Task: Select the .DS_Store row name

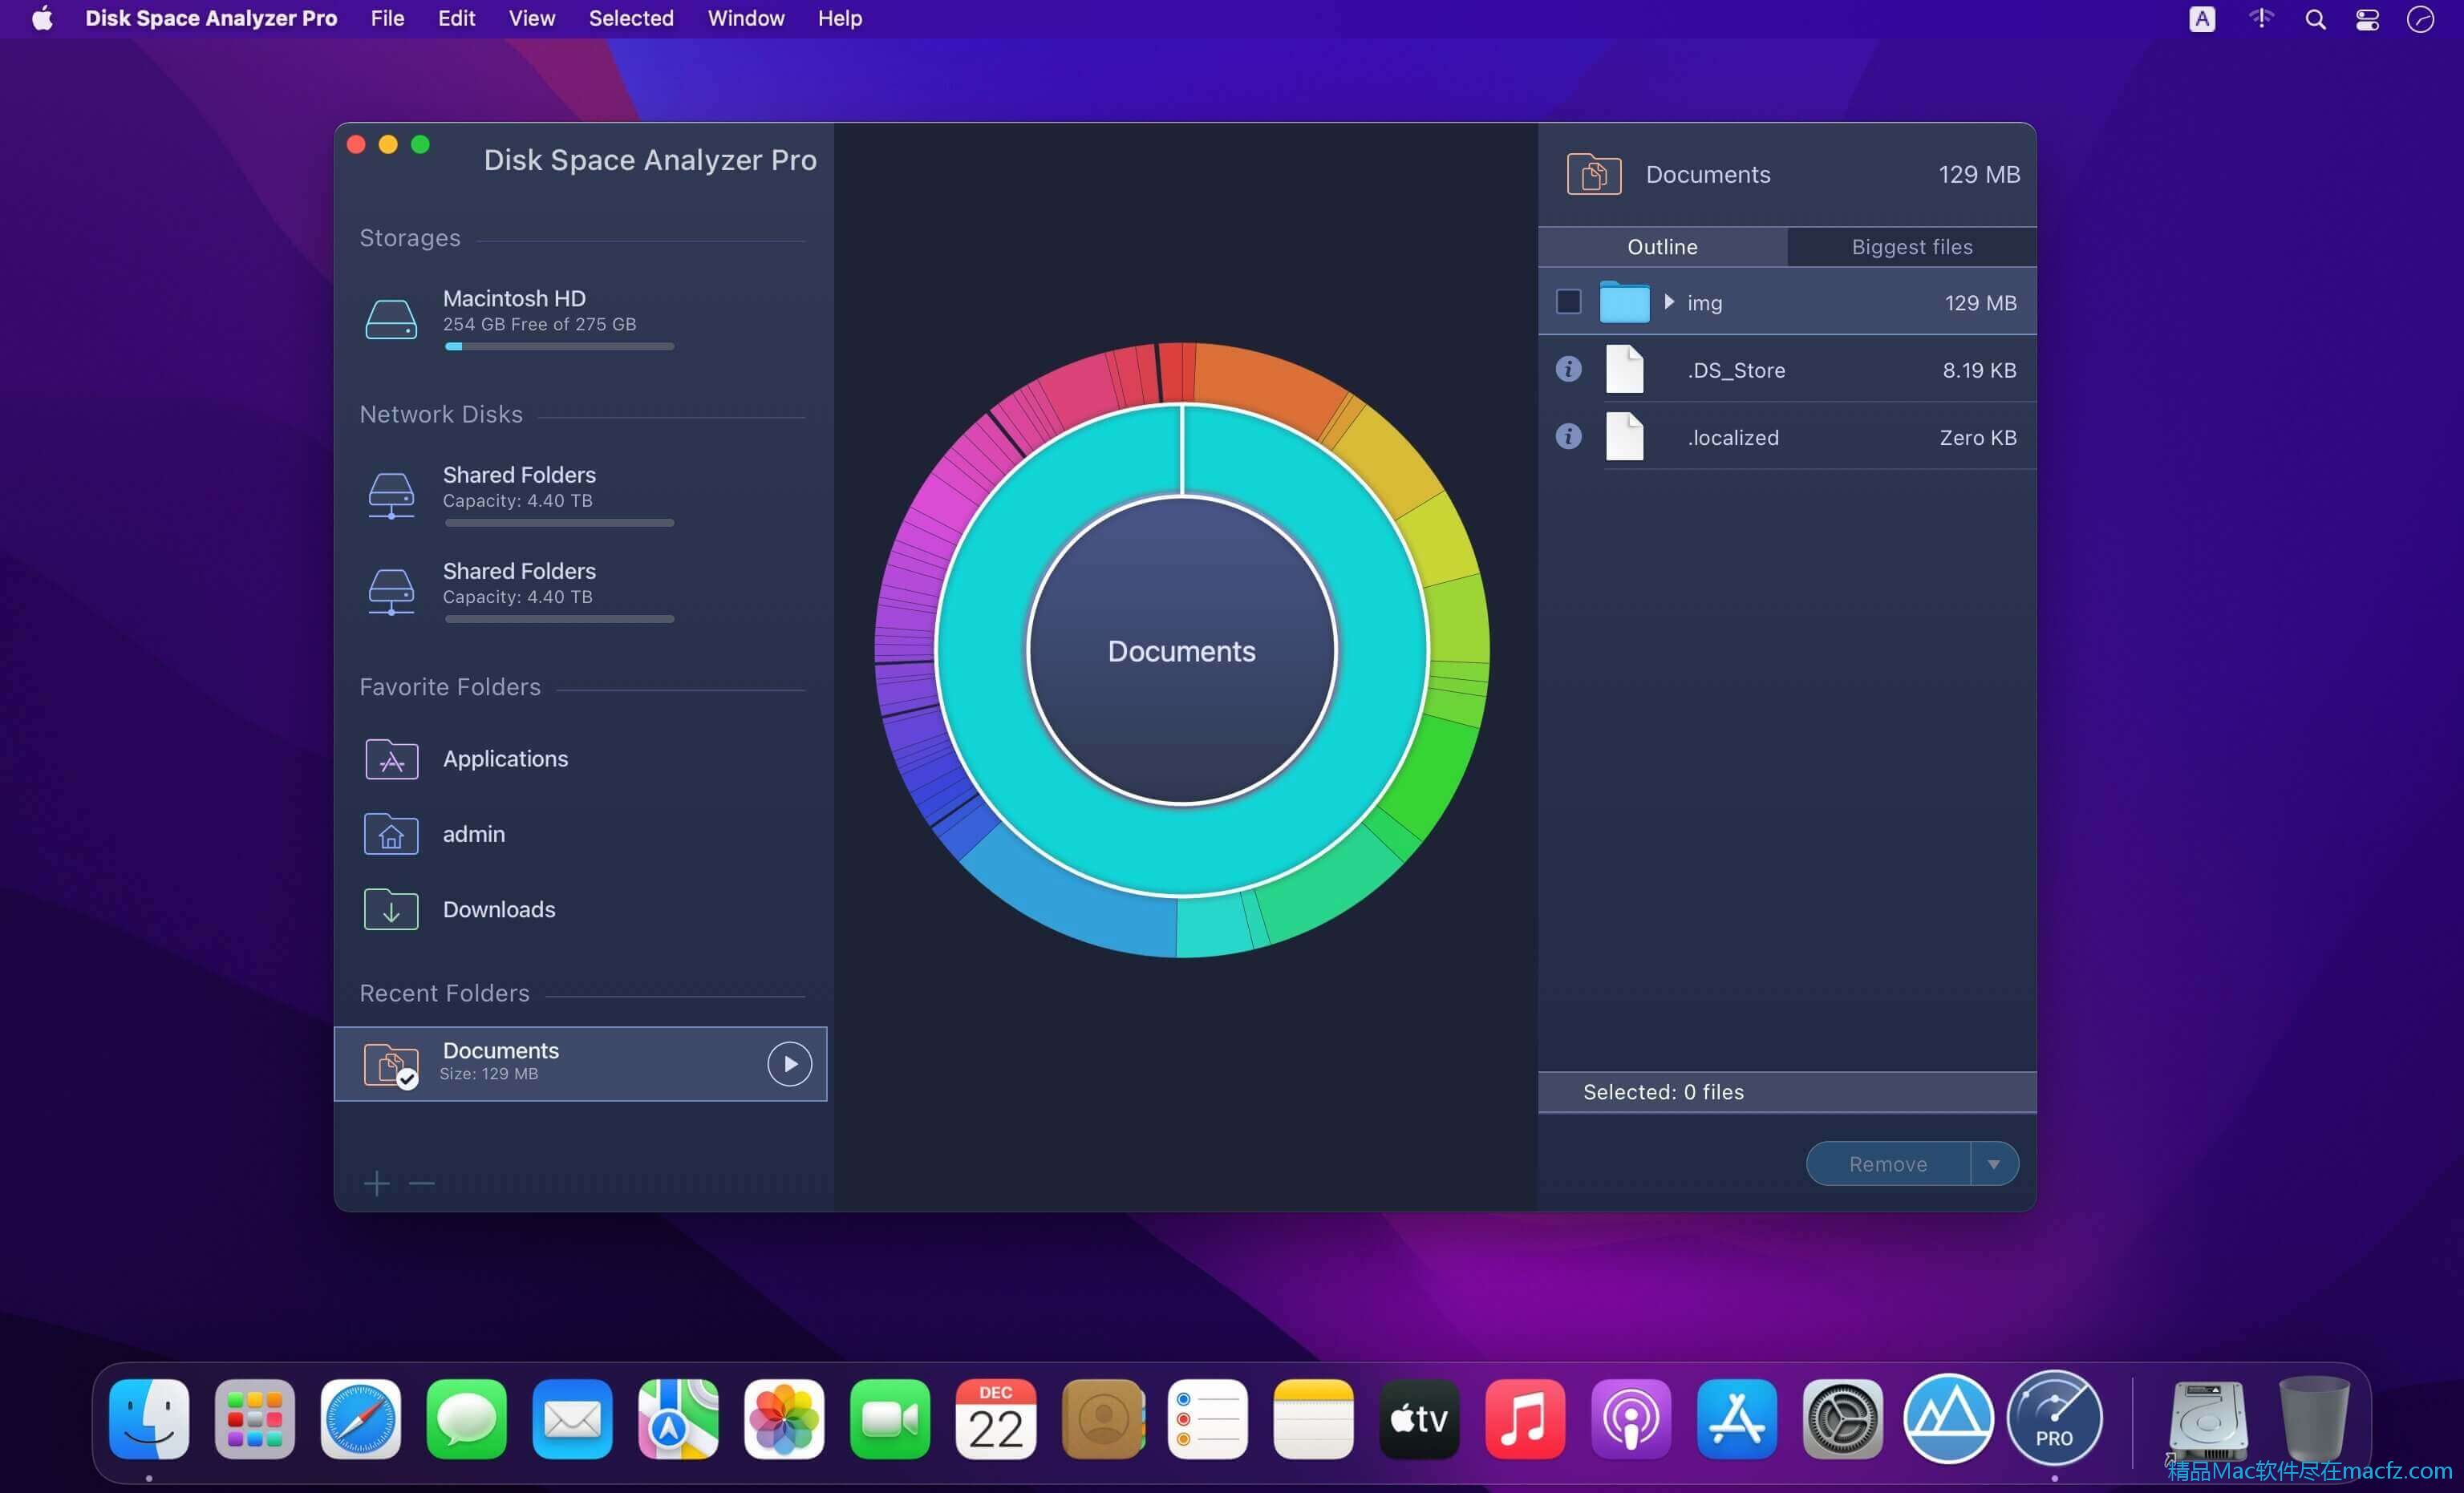Action: [x=1736, y=370]
